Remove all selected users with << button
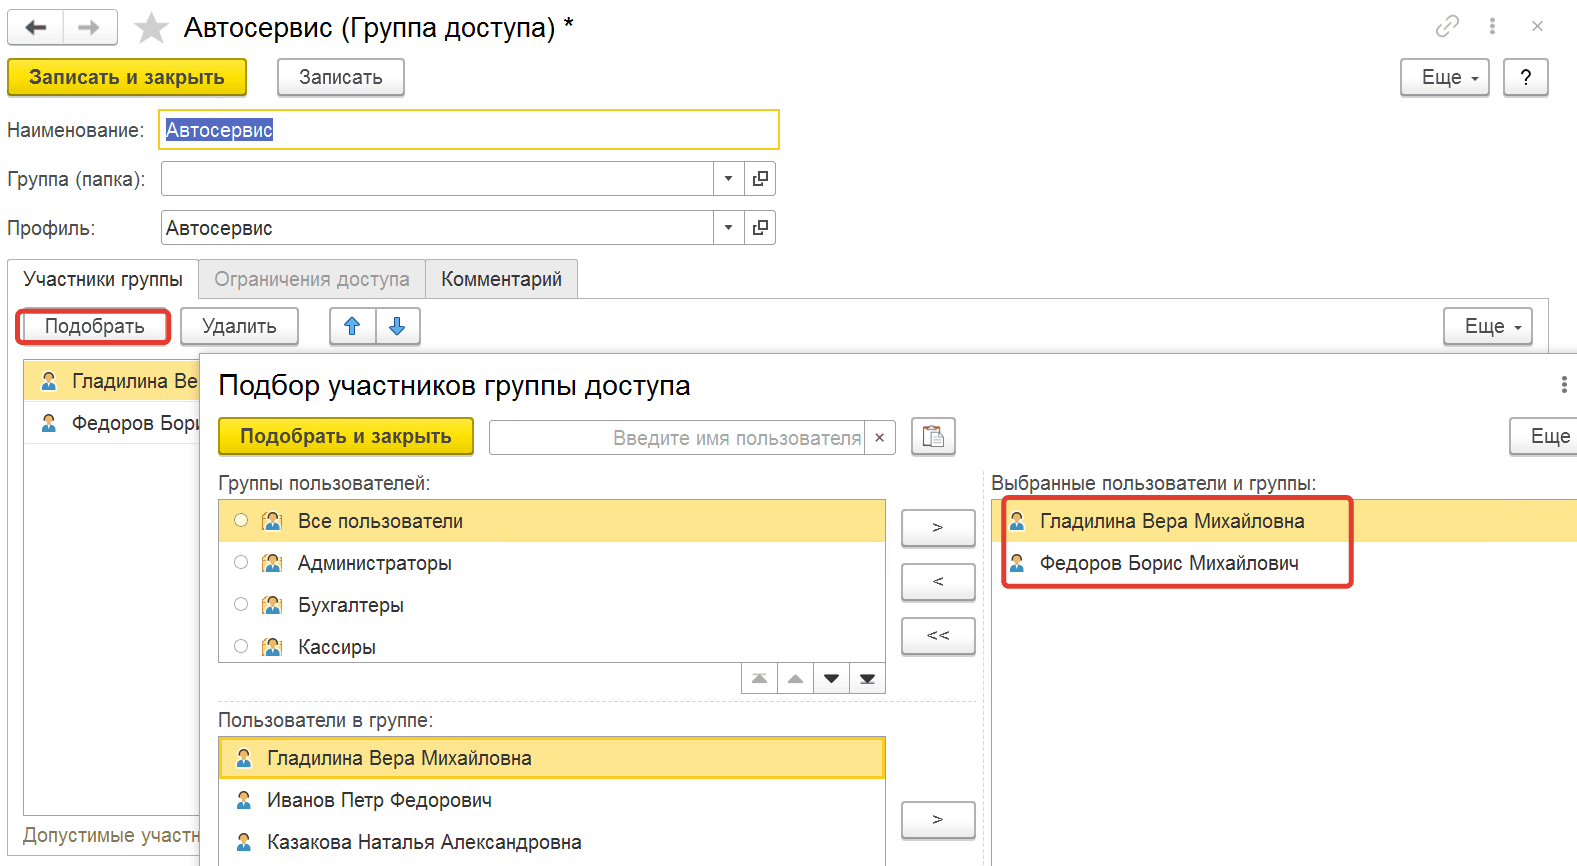Screen dimensions: 1577x866 pyautogui.click(x=938, y=635)
